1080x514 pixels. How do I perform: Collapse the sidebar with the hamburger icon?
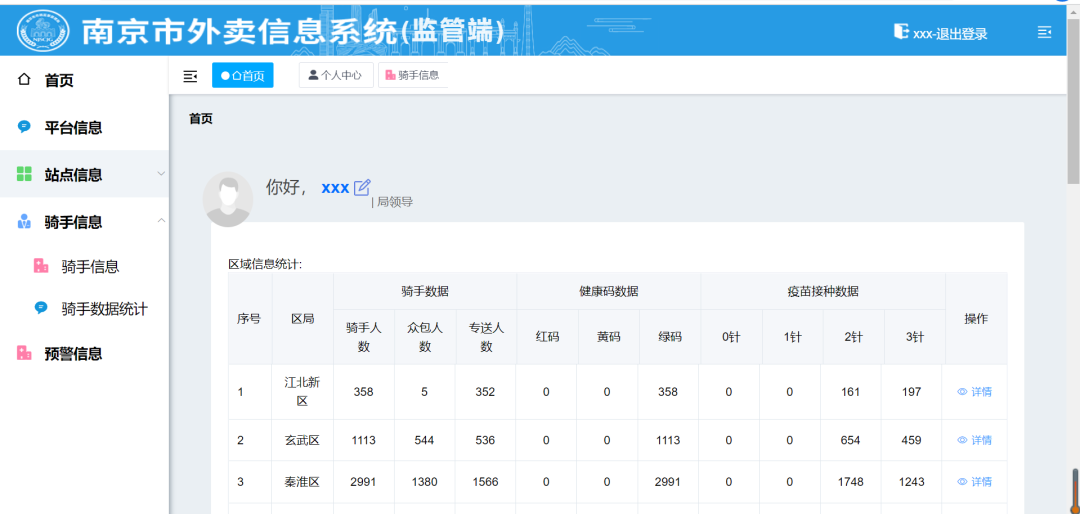190,76
